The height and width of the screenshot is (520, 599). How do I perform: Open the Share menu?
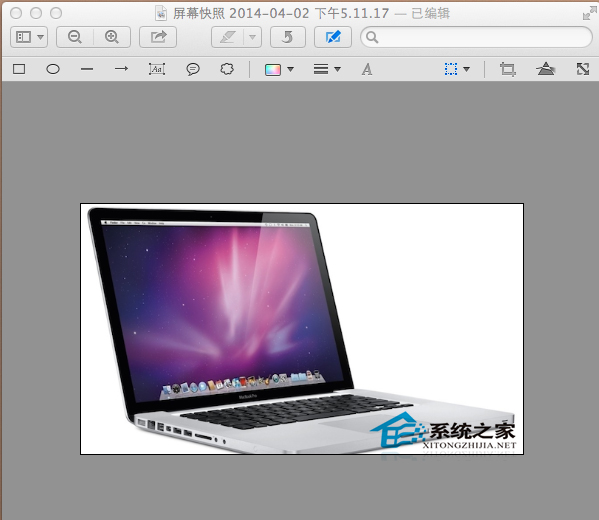pos(158,37)
